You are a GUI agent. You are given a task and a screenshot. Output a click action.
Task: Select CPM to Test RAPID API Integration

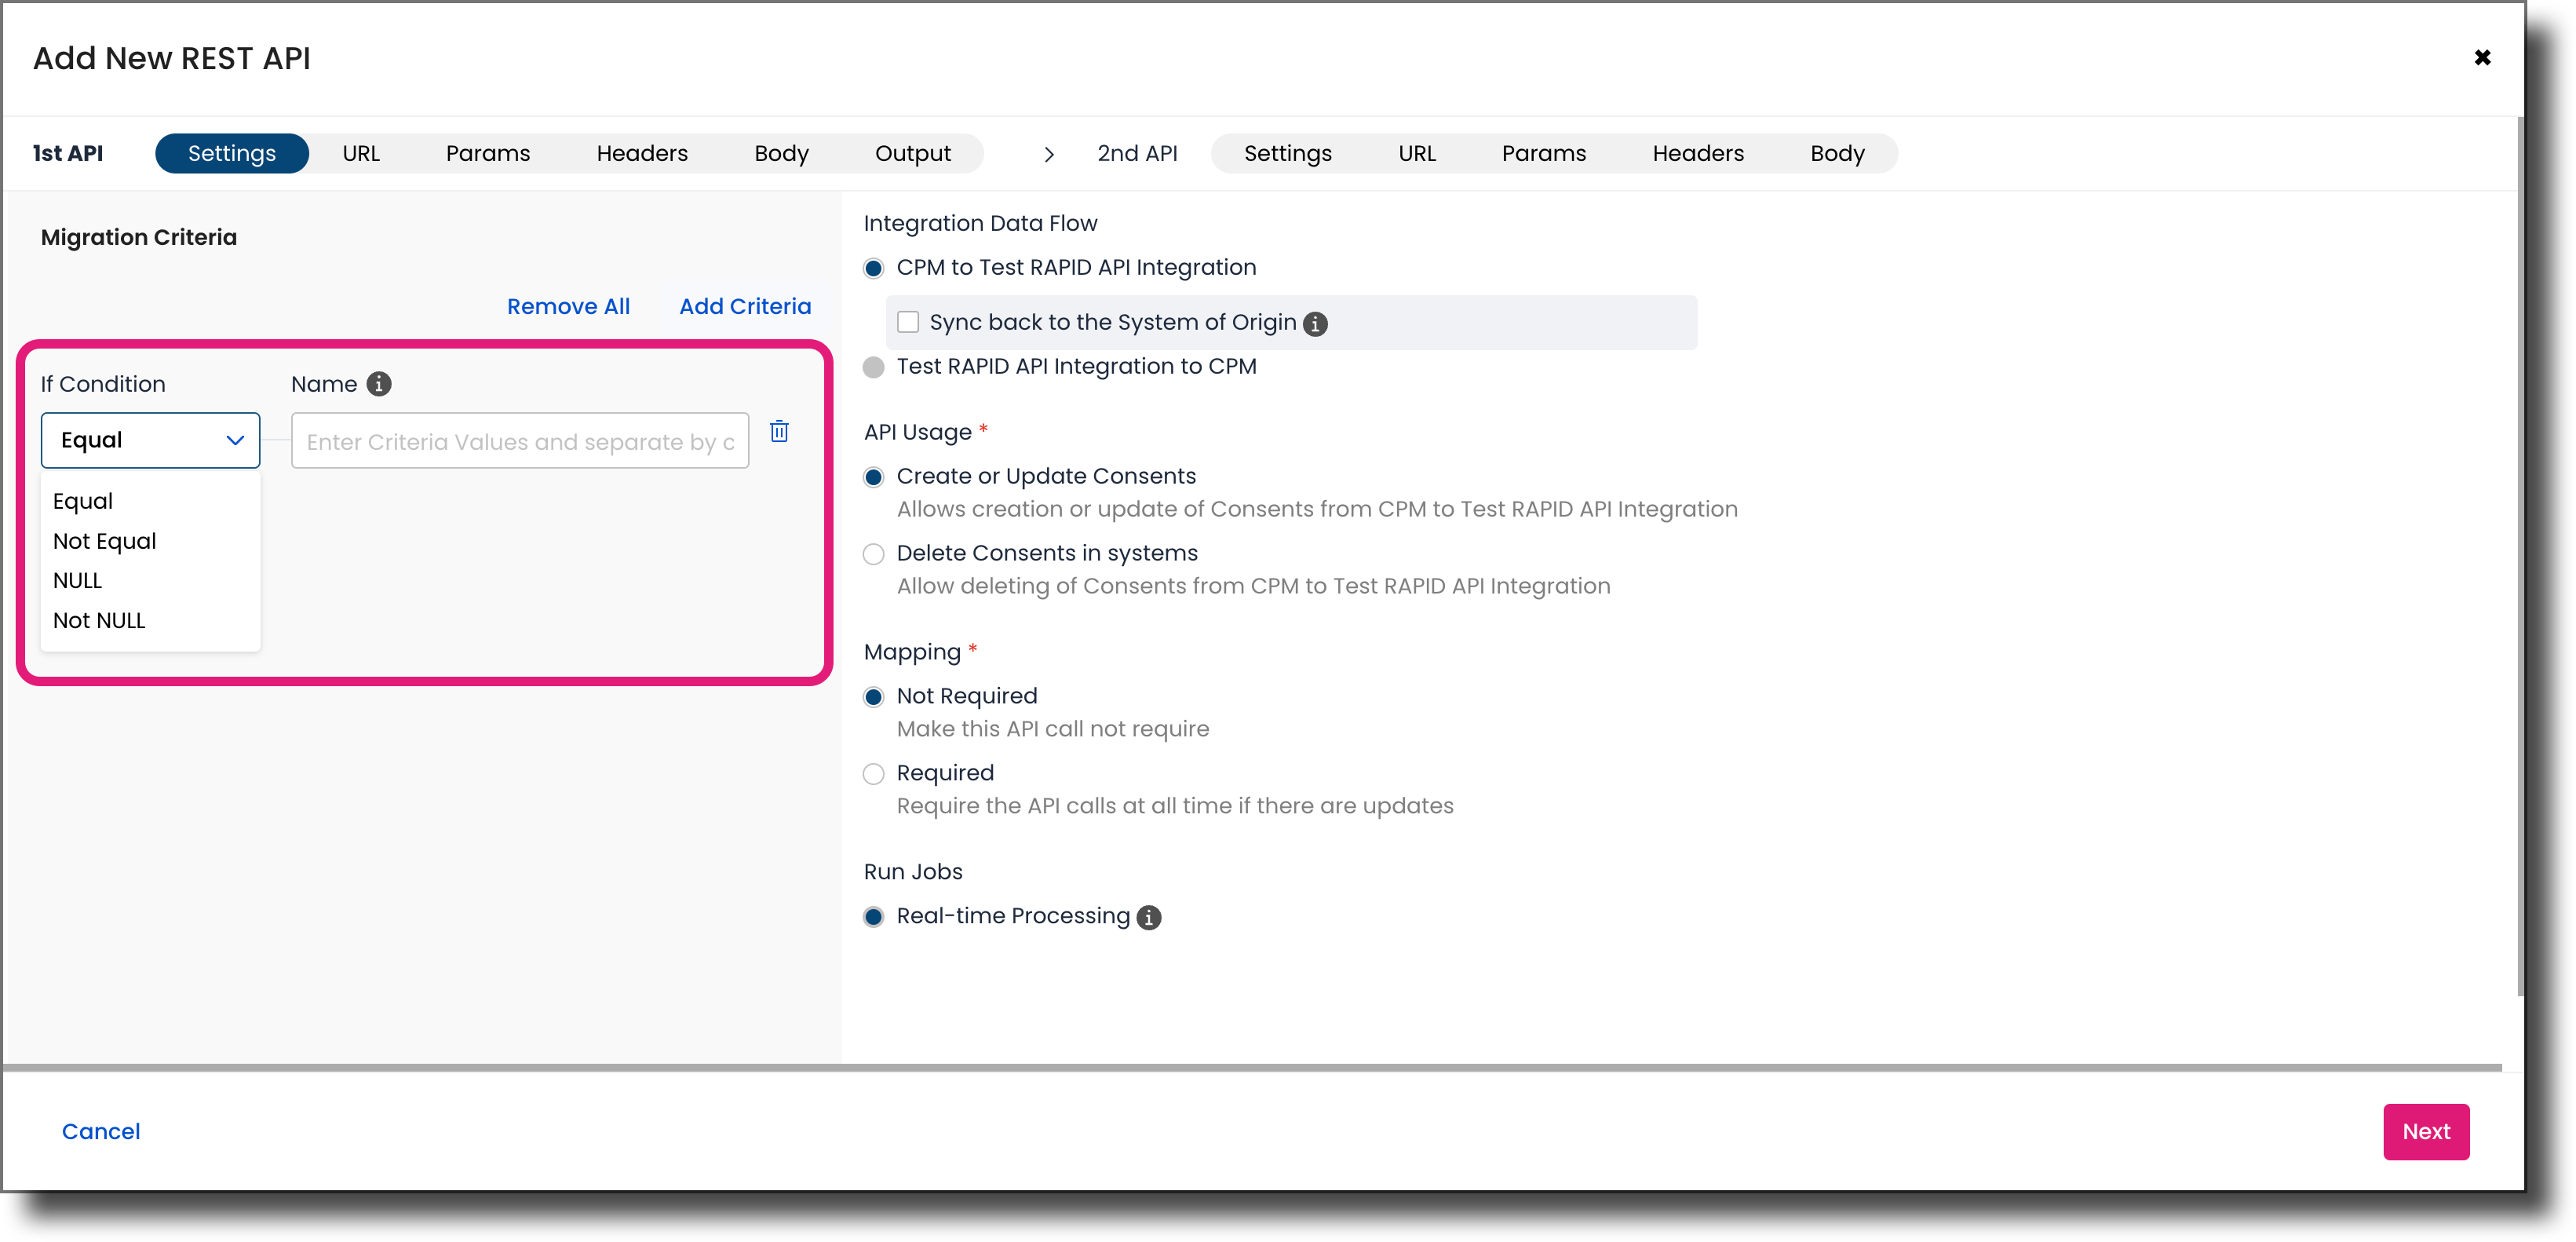(874, 268)
